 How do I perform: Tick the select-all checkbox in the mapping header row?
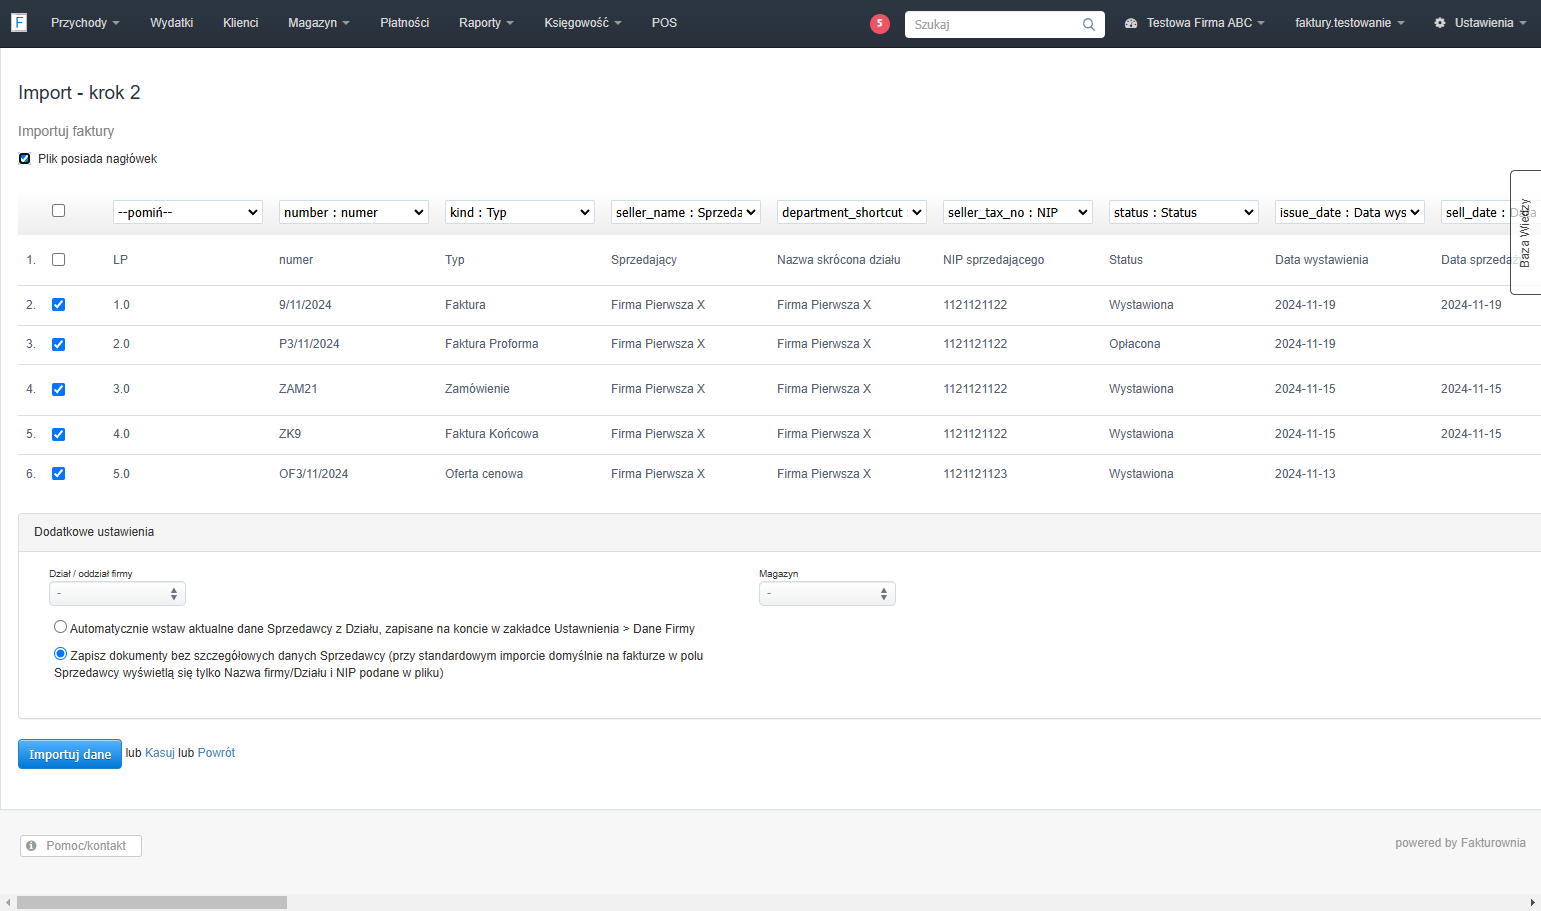point(58,211)
